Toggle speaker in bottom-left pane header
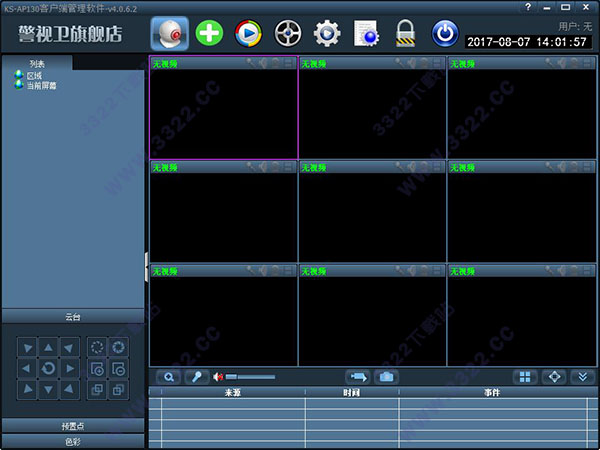 point(263,271)
